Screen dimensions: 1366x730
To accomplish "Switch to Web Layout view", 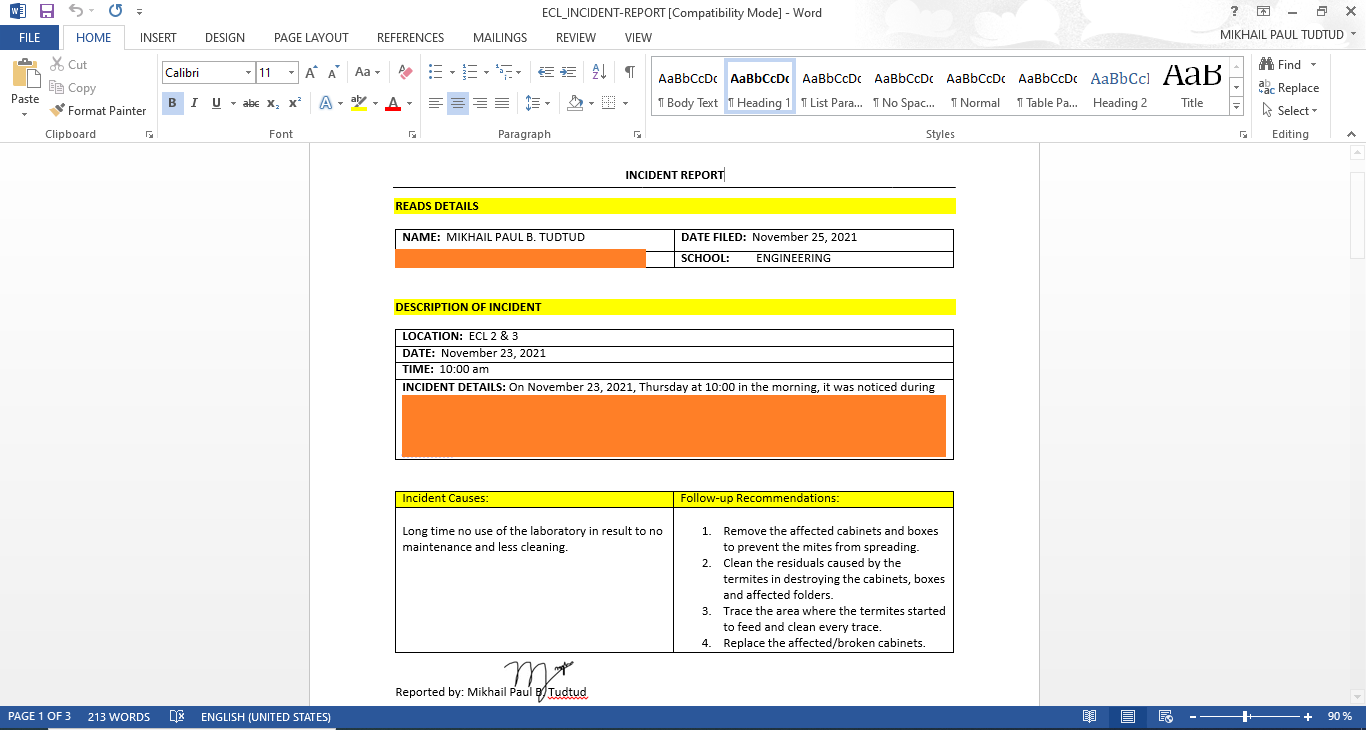I will tap(1165, 717).
